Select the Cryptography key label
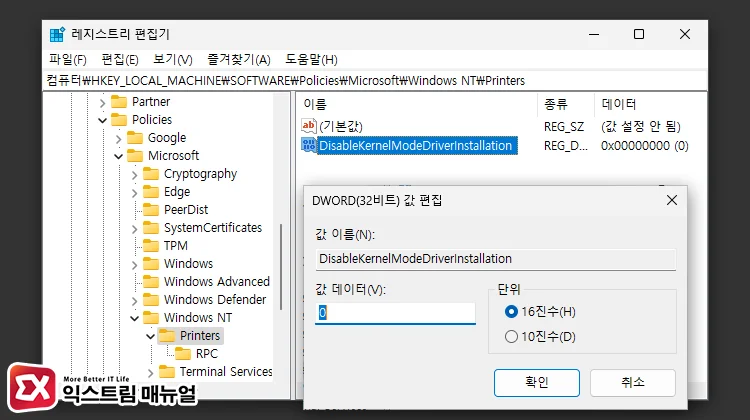 pos(200,174)
